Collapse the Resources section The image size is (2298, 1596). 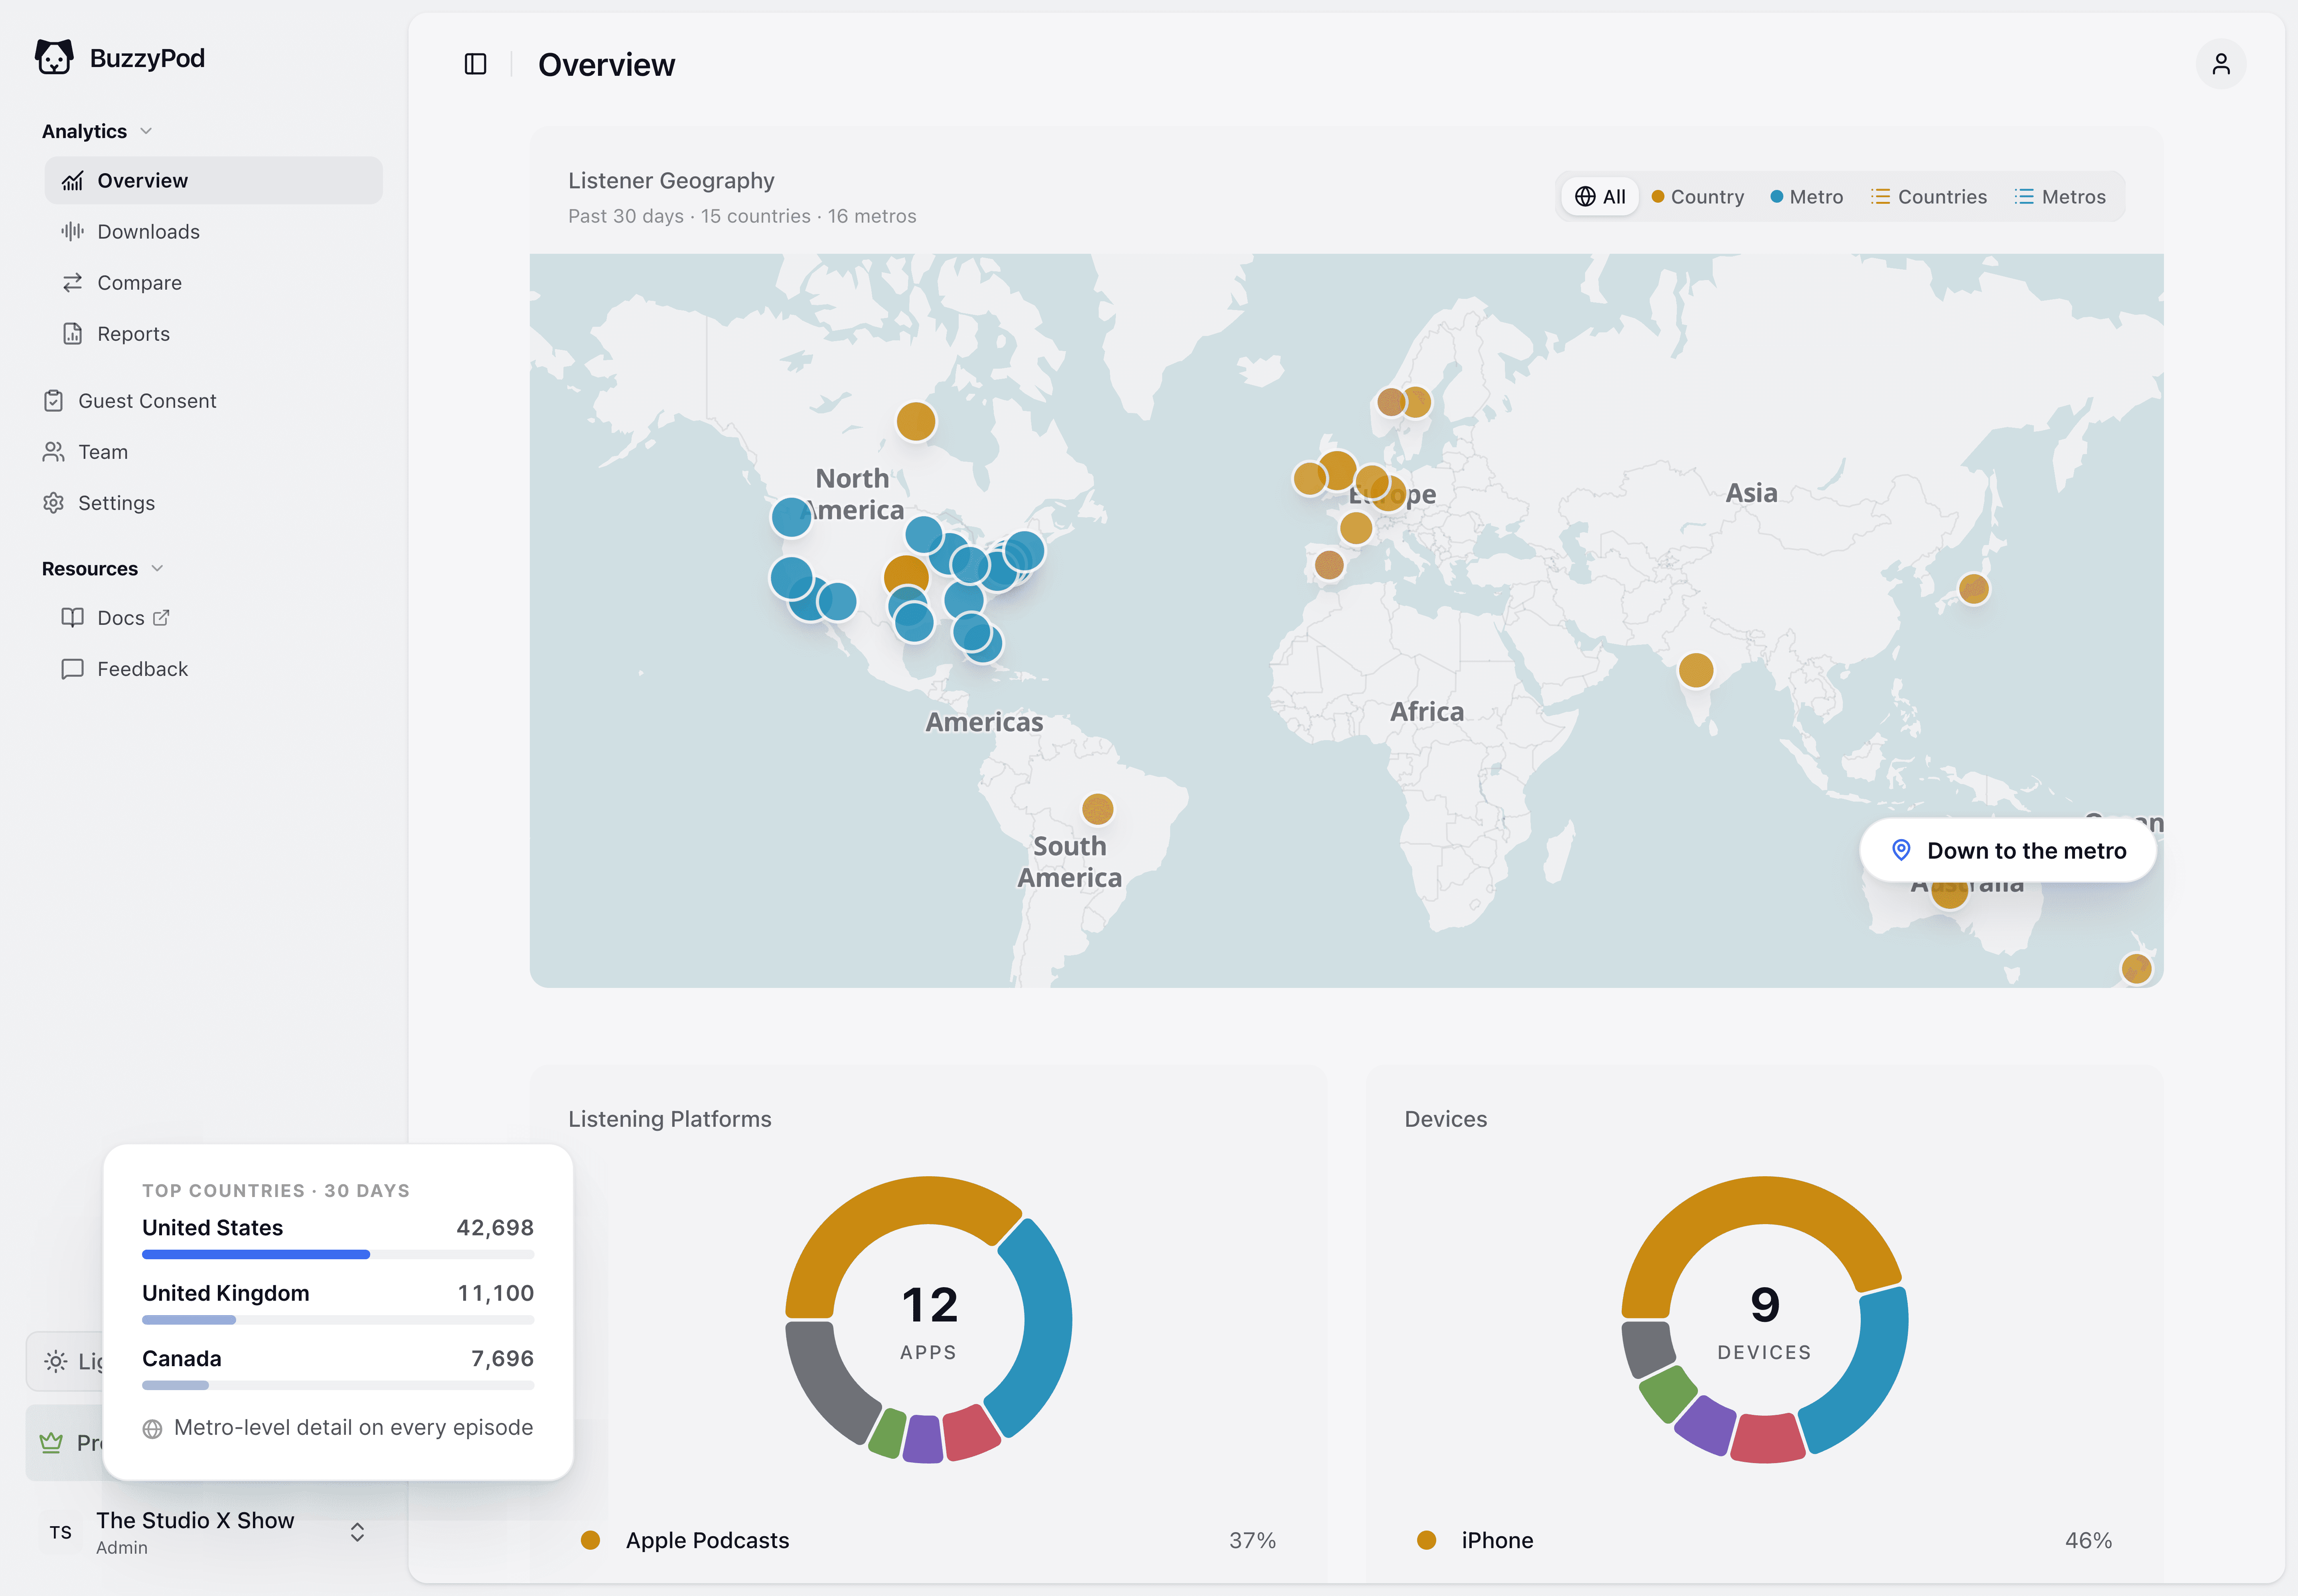[x=102, y=569]
